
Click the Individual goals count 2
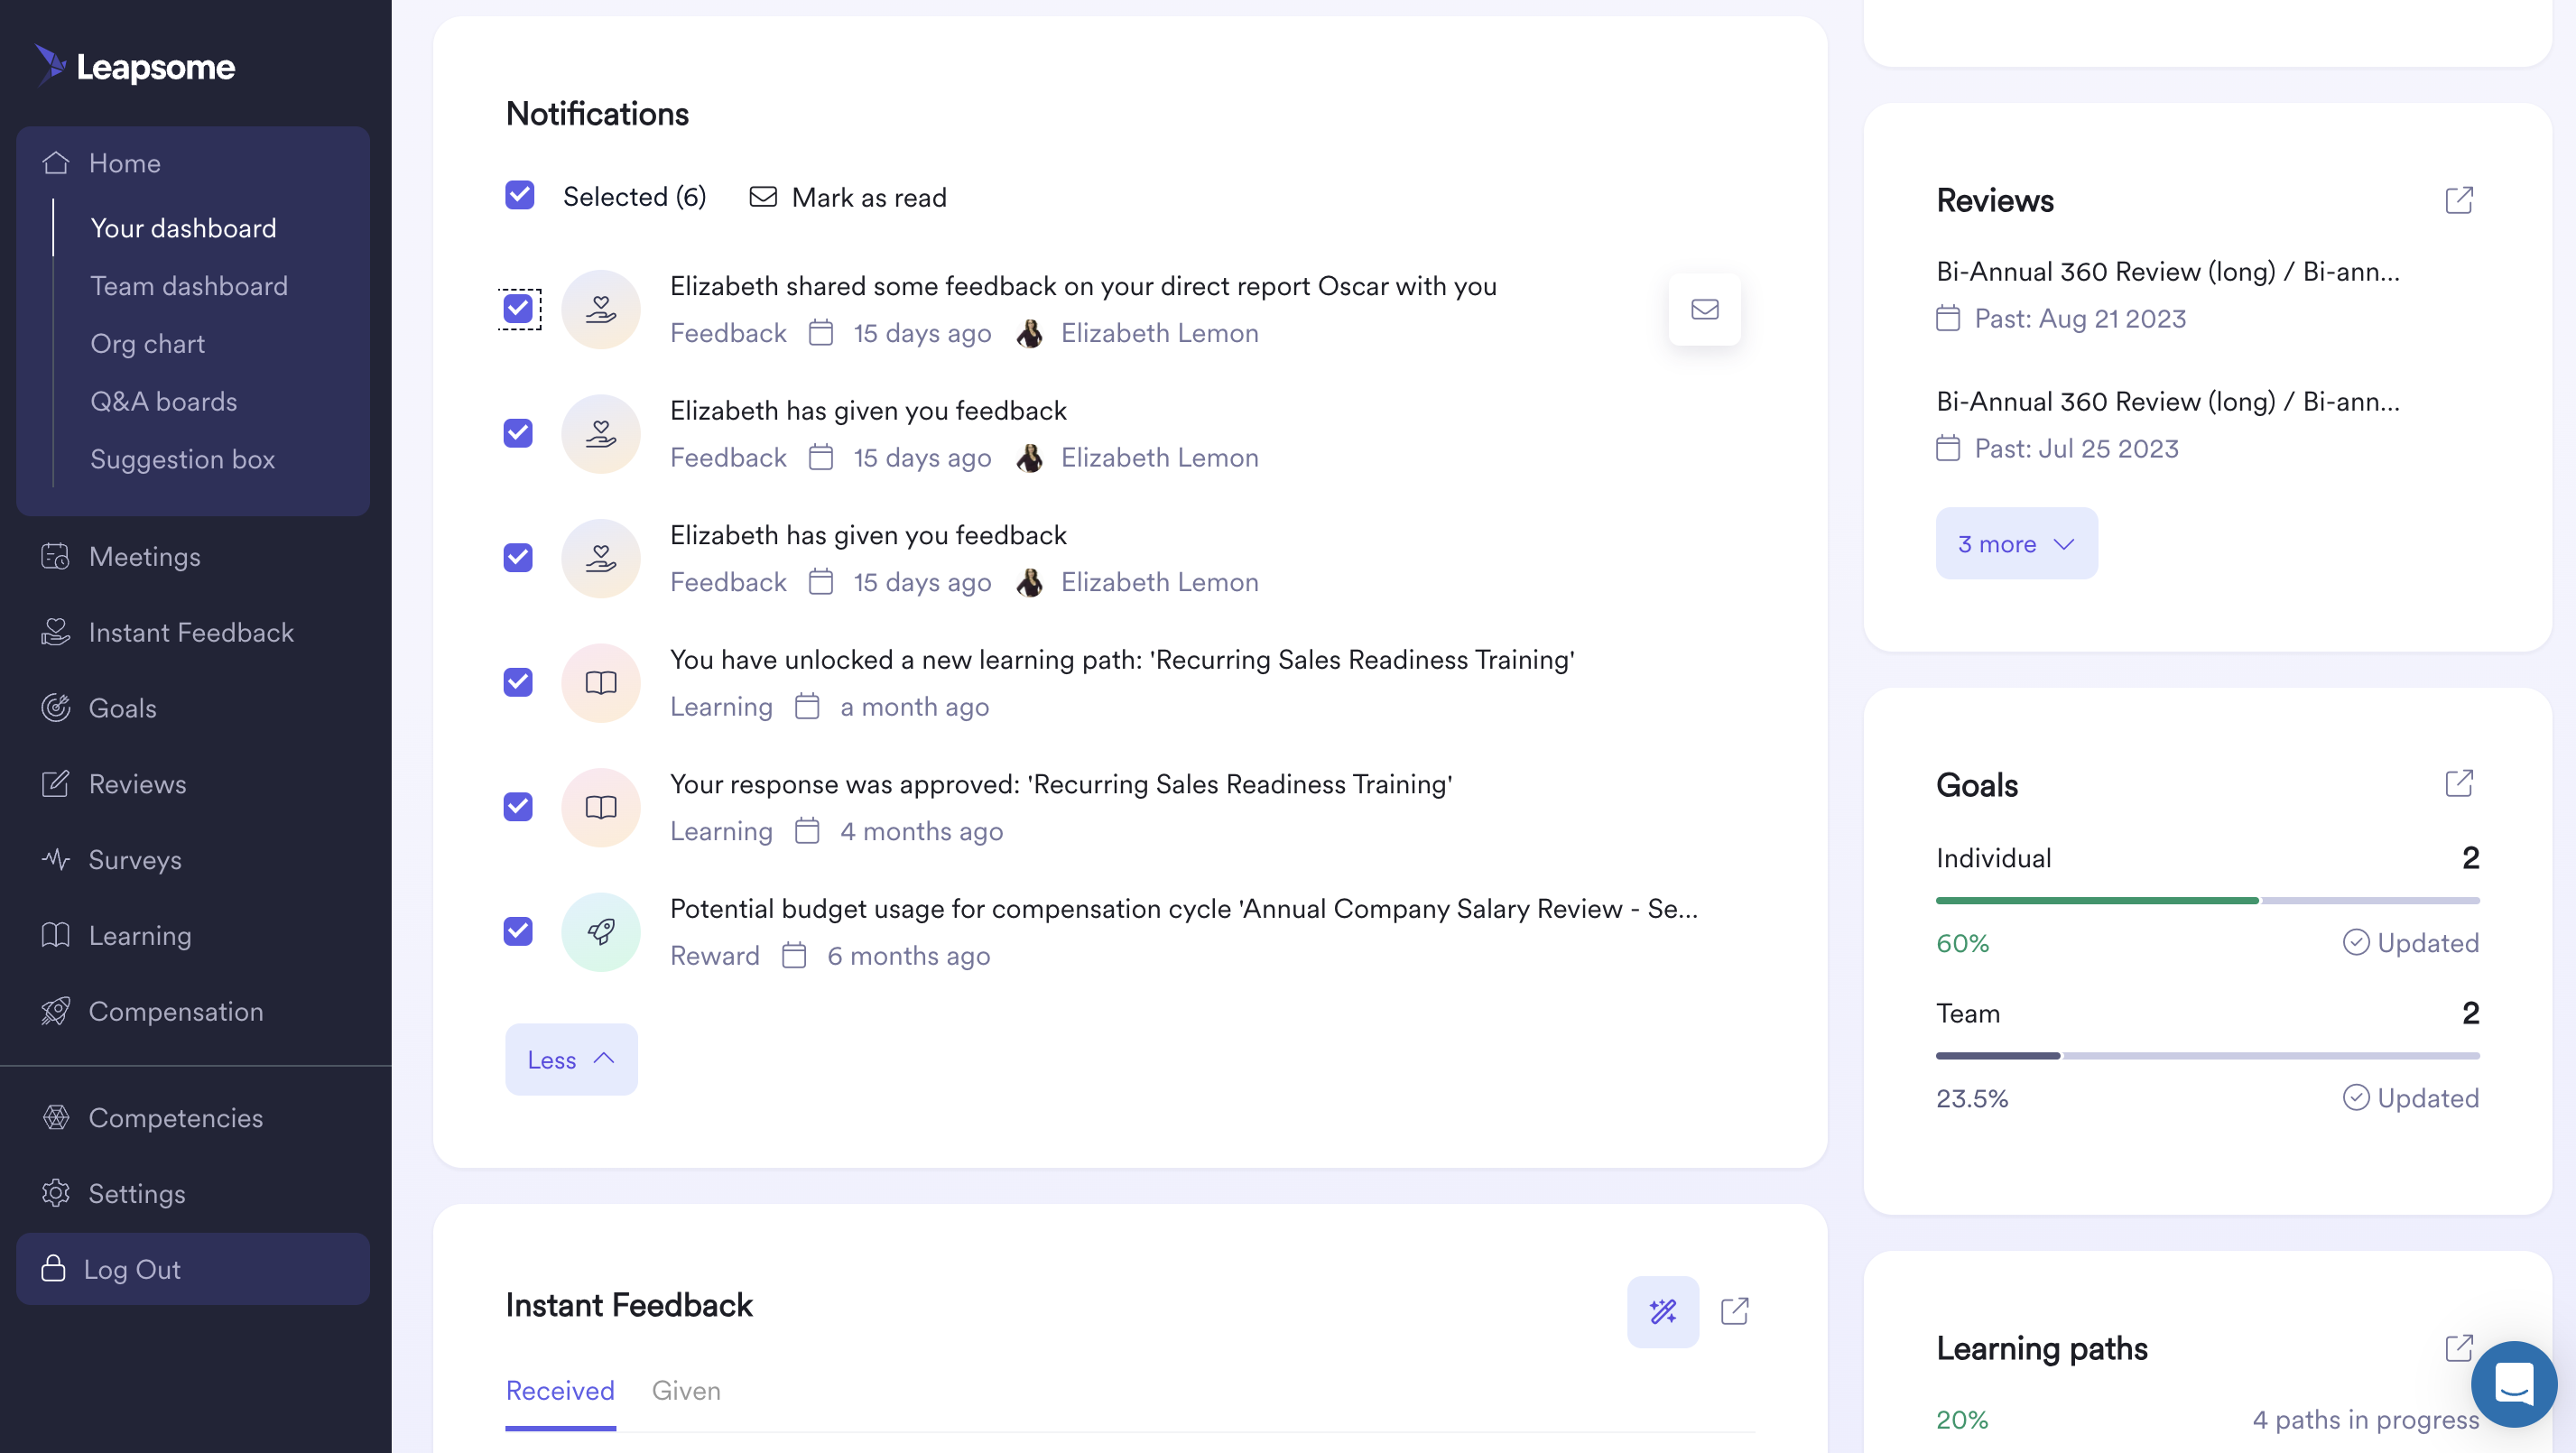2470,858
